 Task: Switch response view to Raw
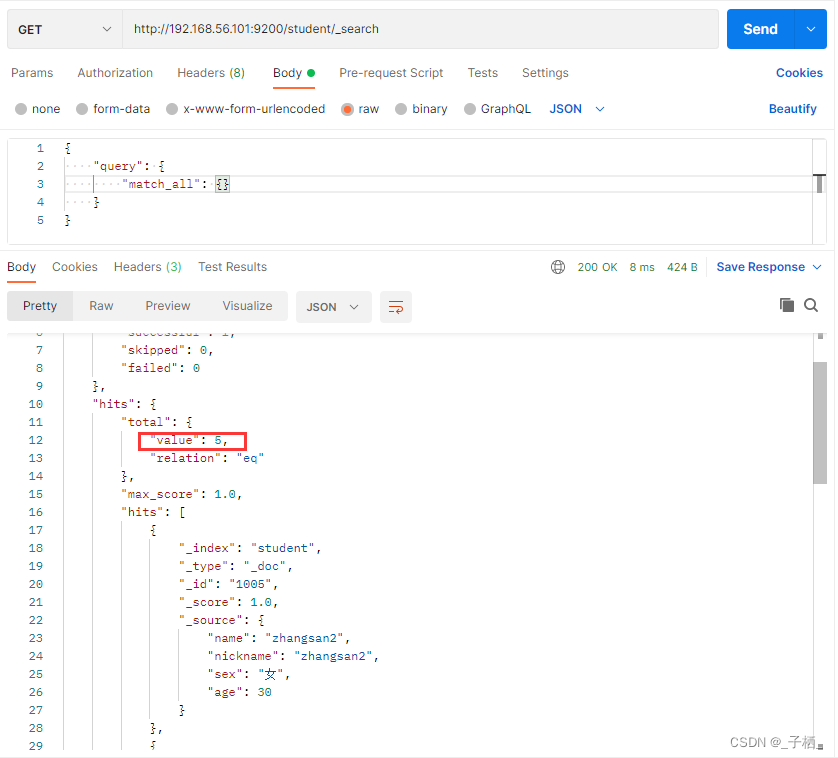(x=101, y=306)
